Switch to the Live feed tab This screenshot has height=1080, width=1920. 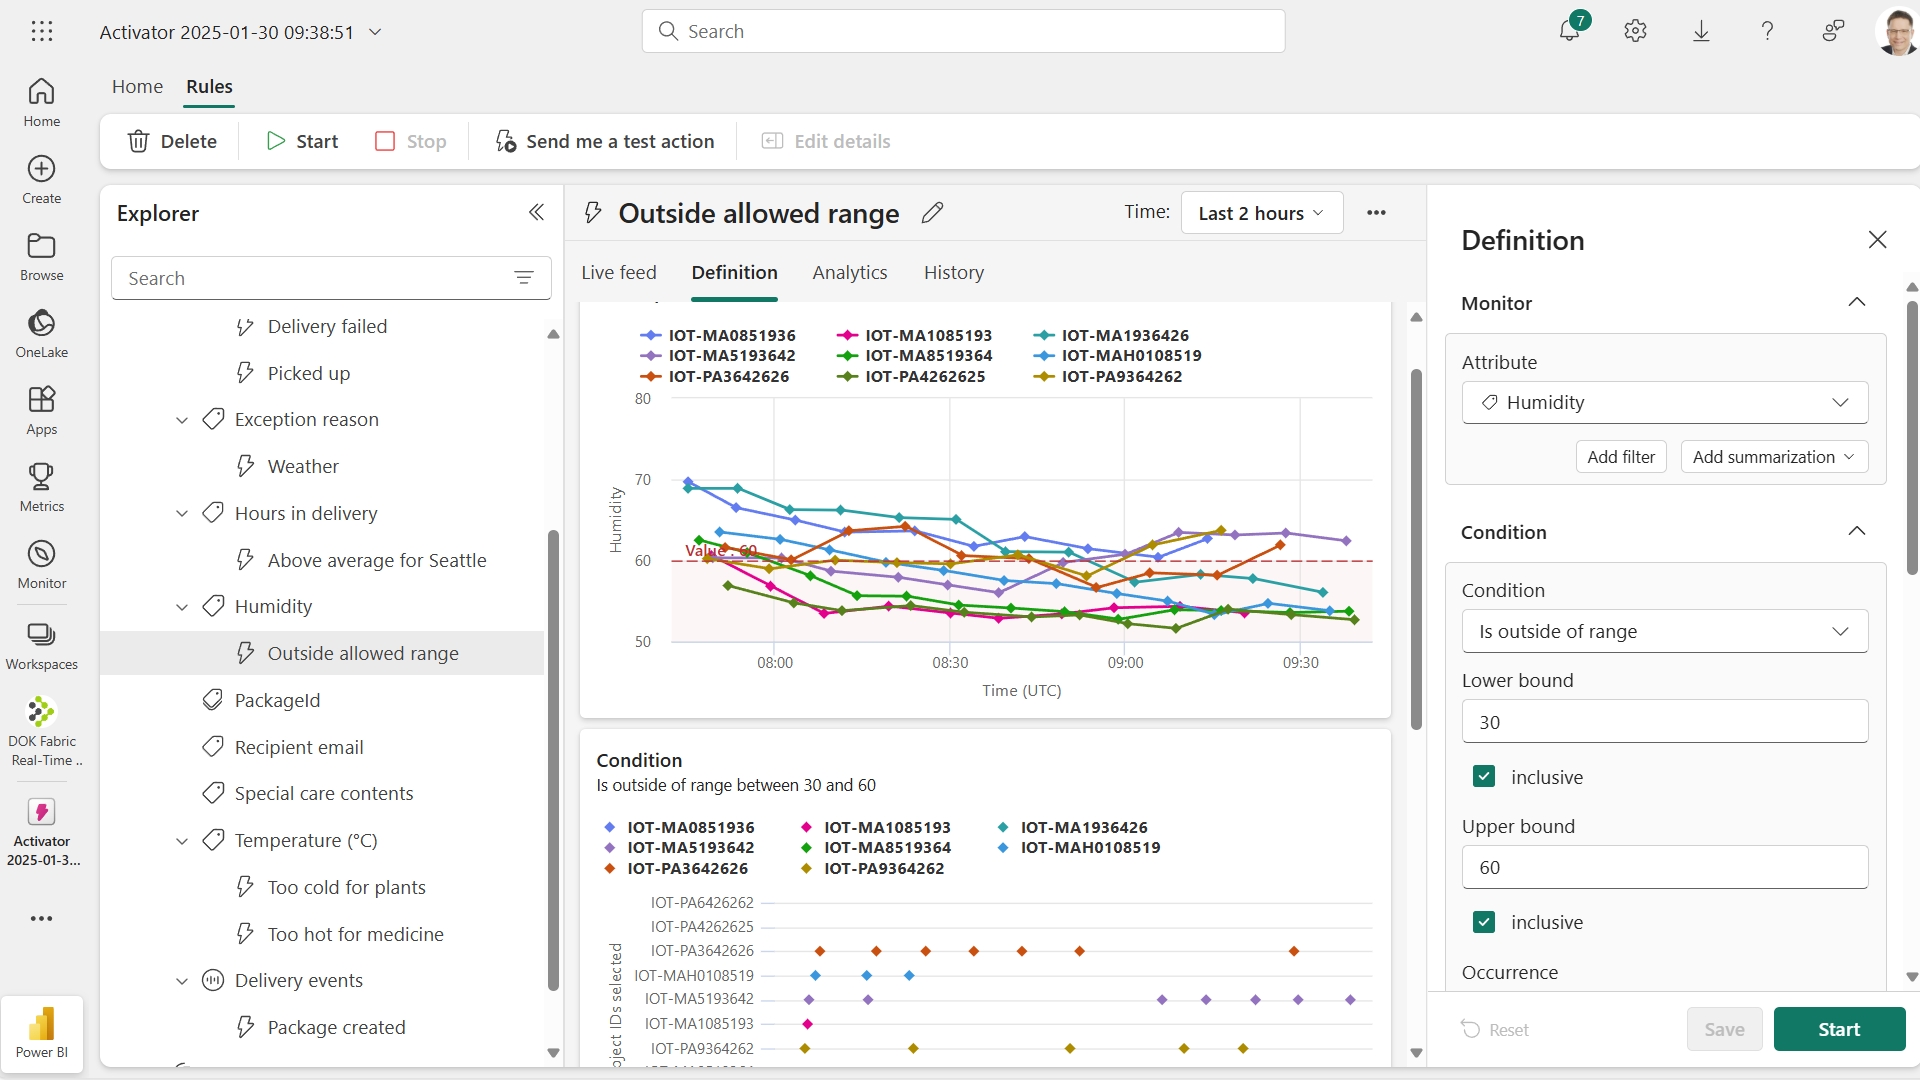click(x=619, y=273)
